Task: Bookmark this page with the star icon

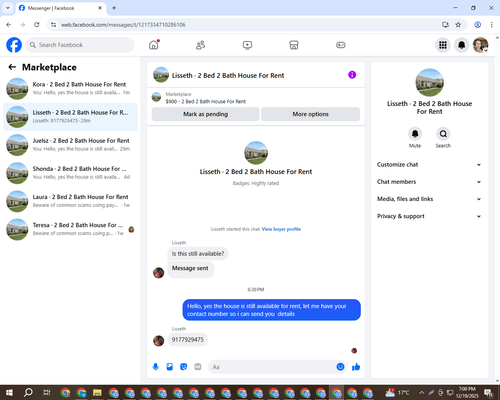Action: tap(458, 25)
